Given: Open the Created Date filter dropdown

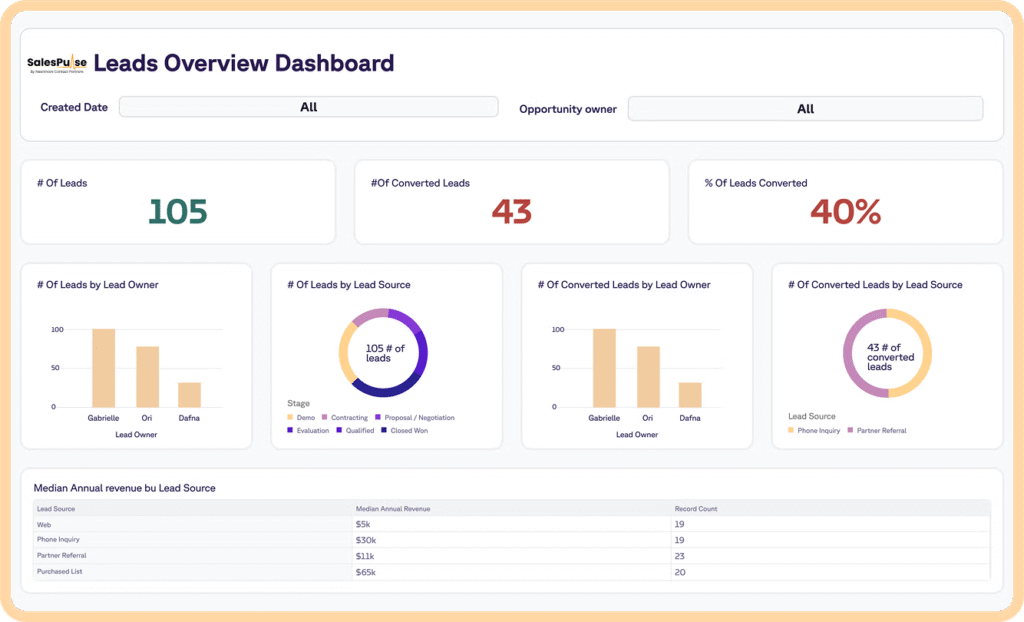Looking at the screenshot, I should (x=308, y=107).
